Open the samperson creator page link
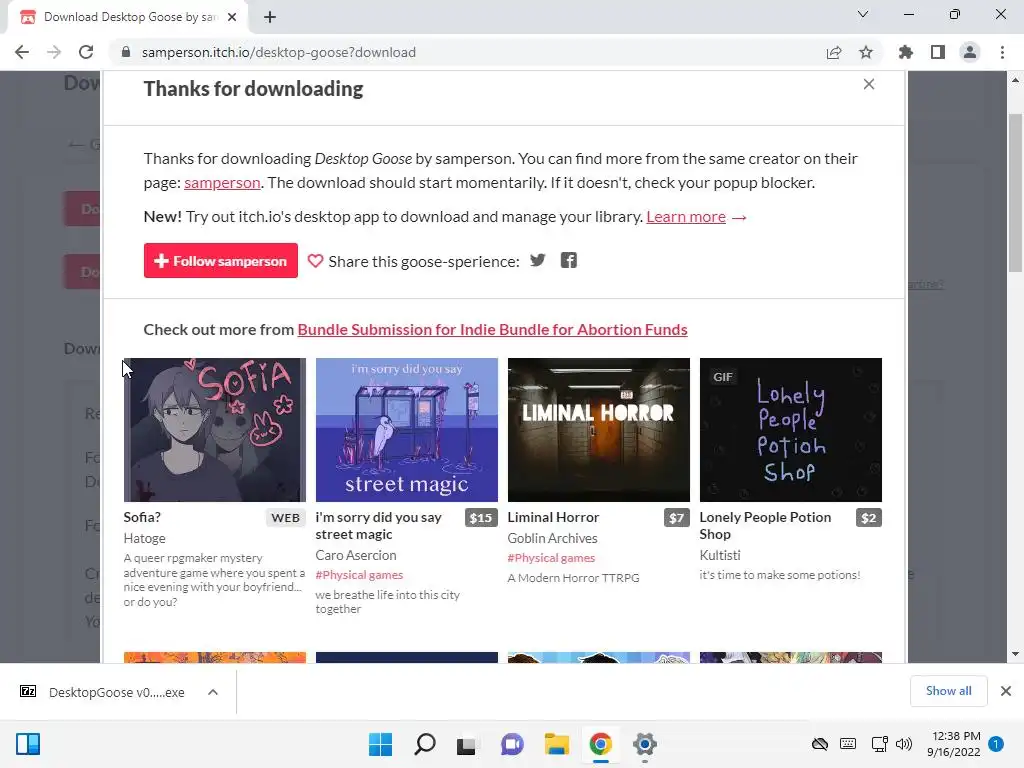The height and width of the screenshot is (768, 1024). click(x=222, y=183)
